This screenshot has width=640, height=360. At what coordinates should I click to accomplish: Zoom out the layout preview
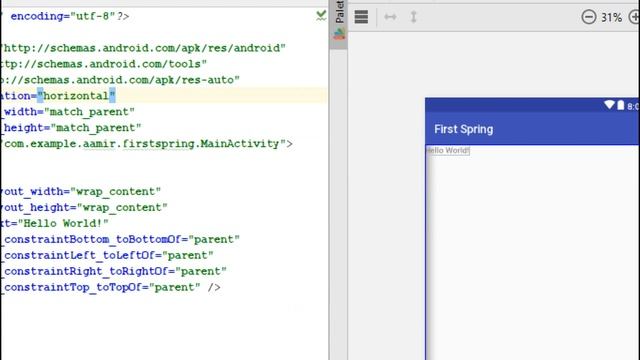[x=589, y=17]
